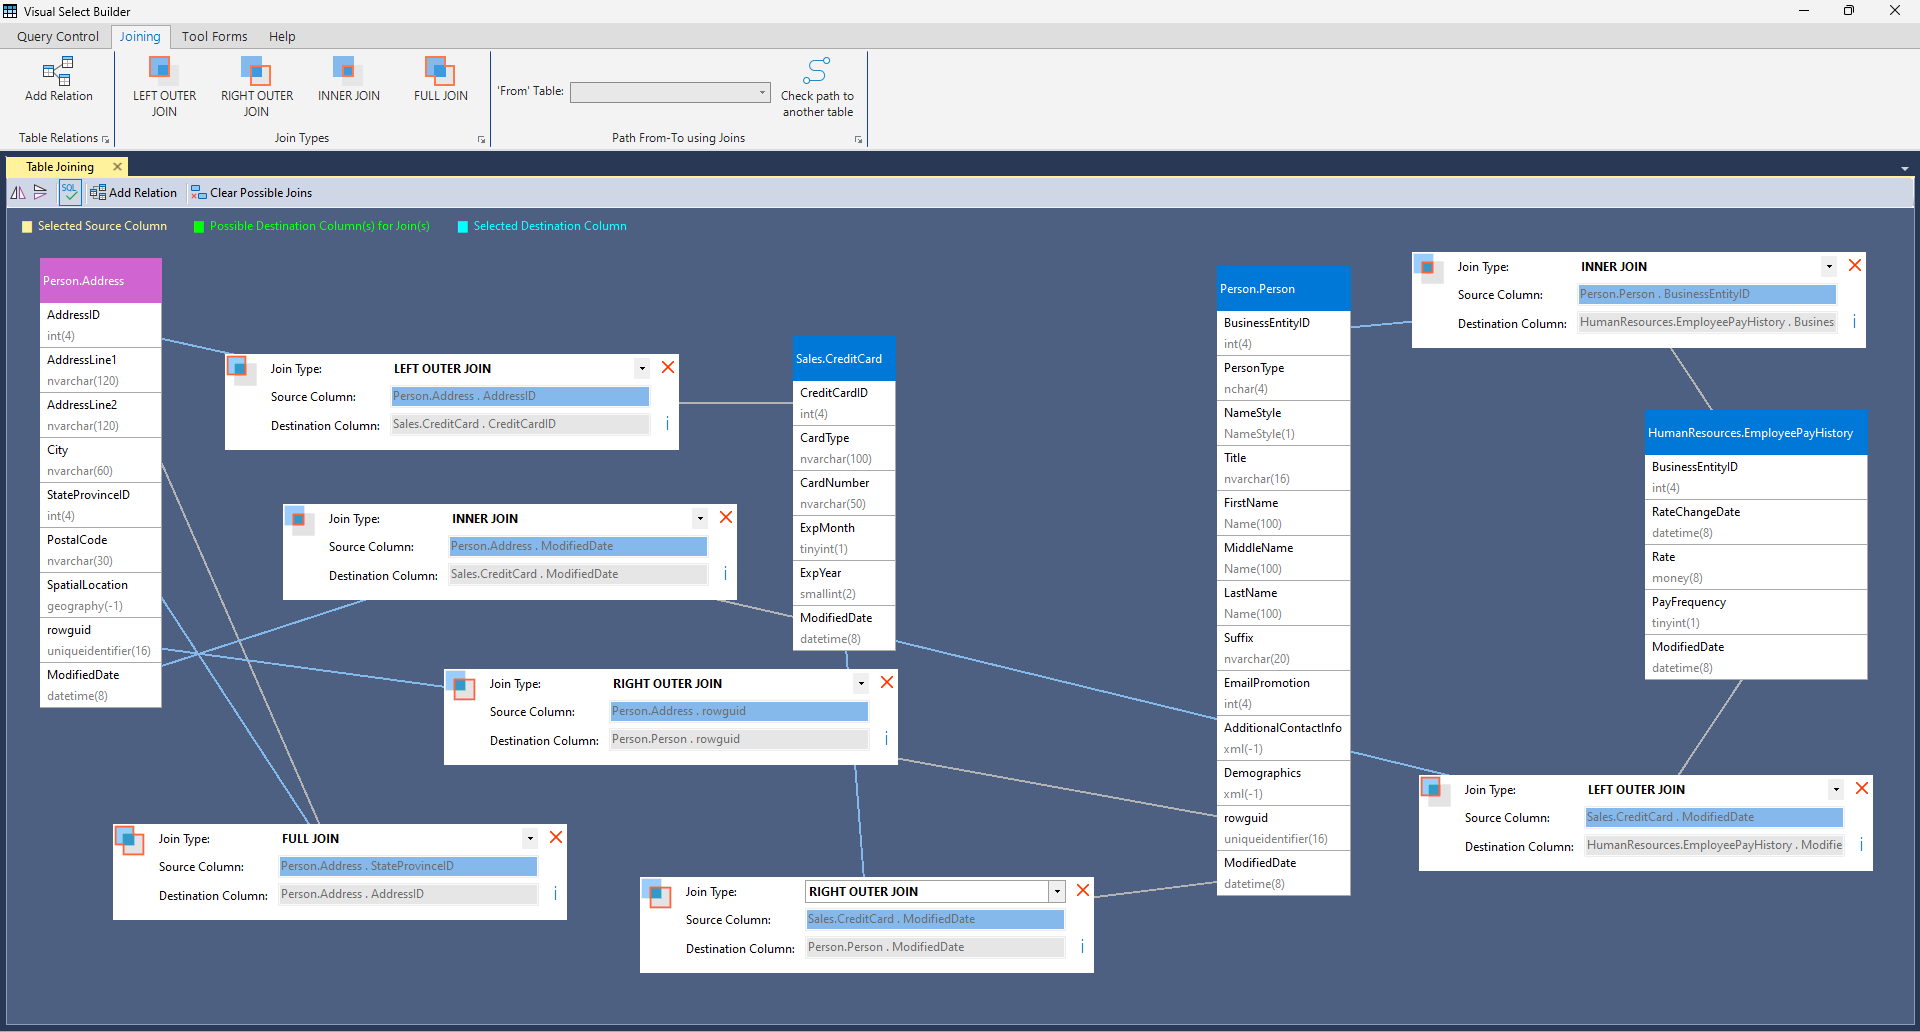Select LEFT OUTER JOIN ribbon icon
1920x1032 pixels.
point(162,69)
